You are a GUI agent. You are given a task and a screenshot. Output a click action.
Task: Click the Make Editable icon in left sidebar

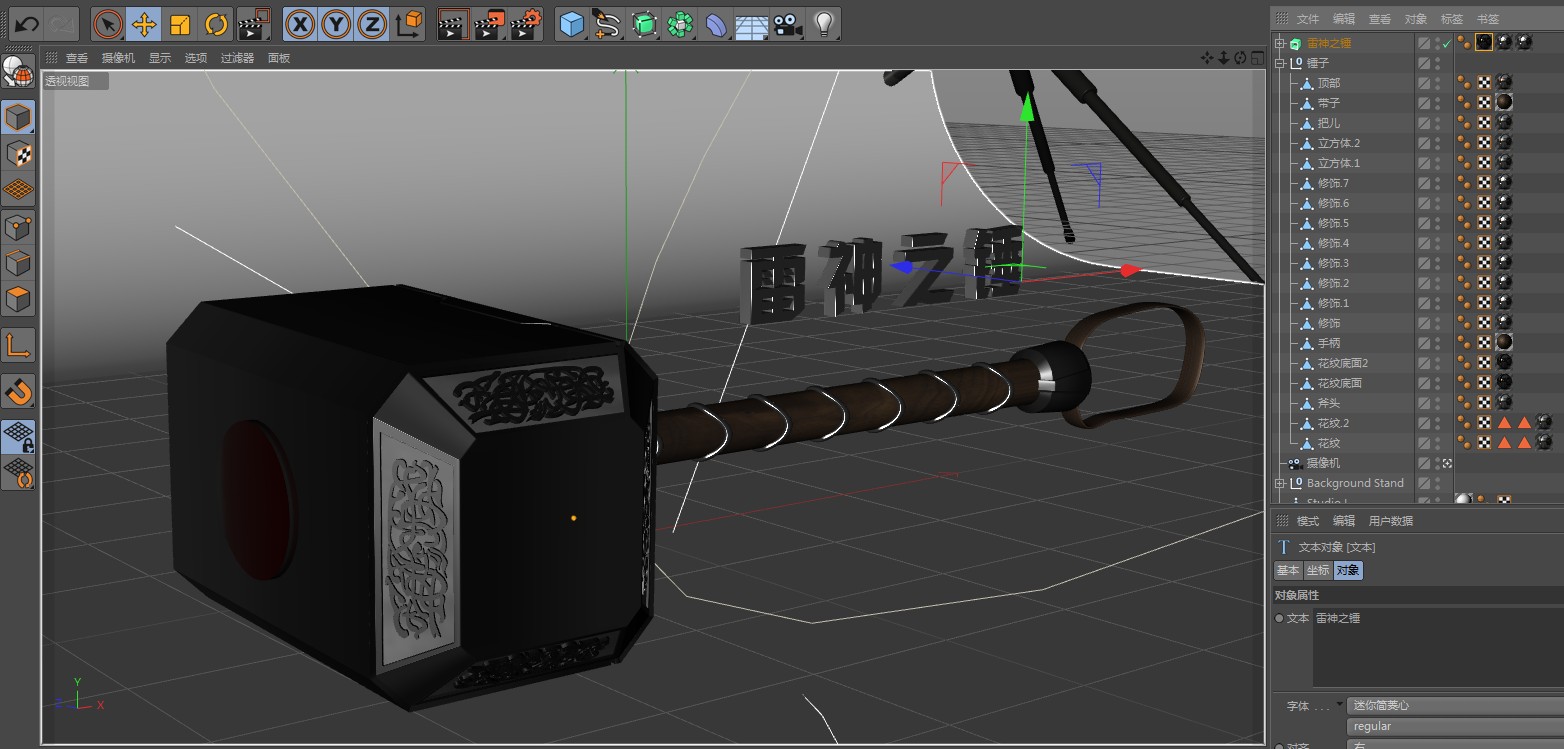pos(18,71)
